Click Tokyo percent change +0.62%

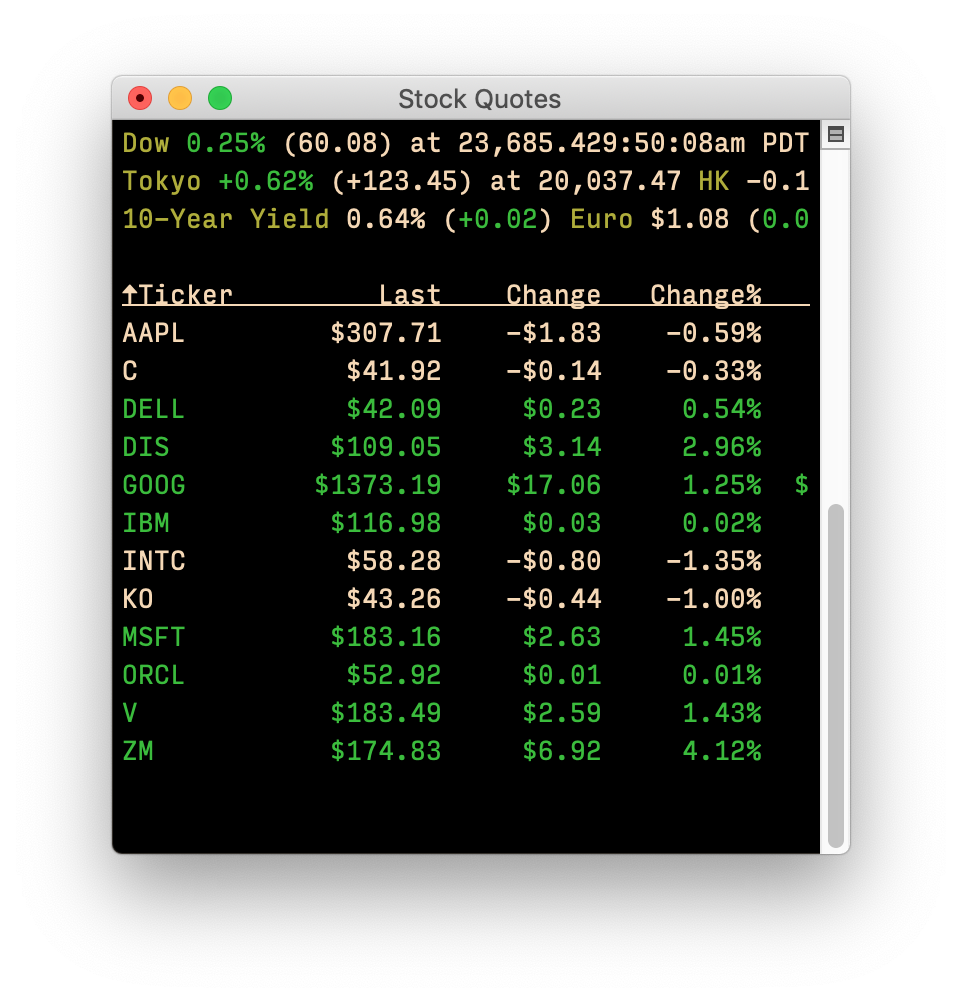click(x=266, y=181)
